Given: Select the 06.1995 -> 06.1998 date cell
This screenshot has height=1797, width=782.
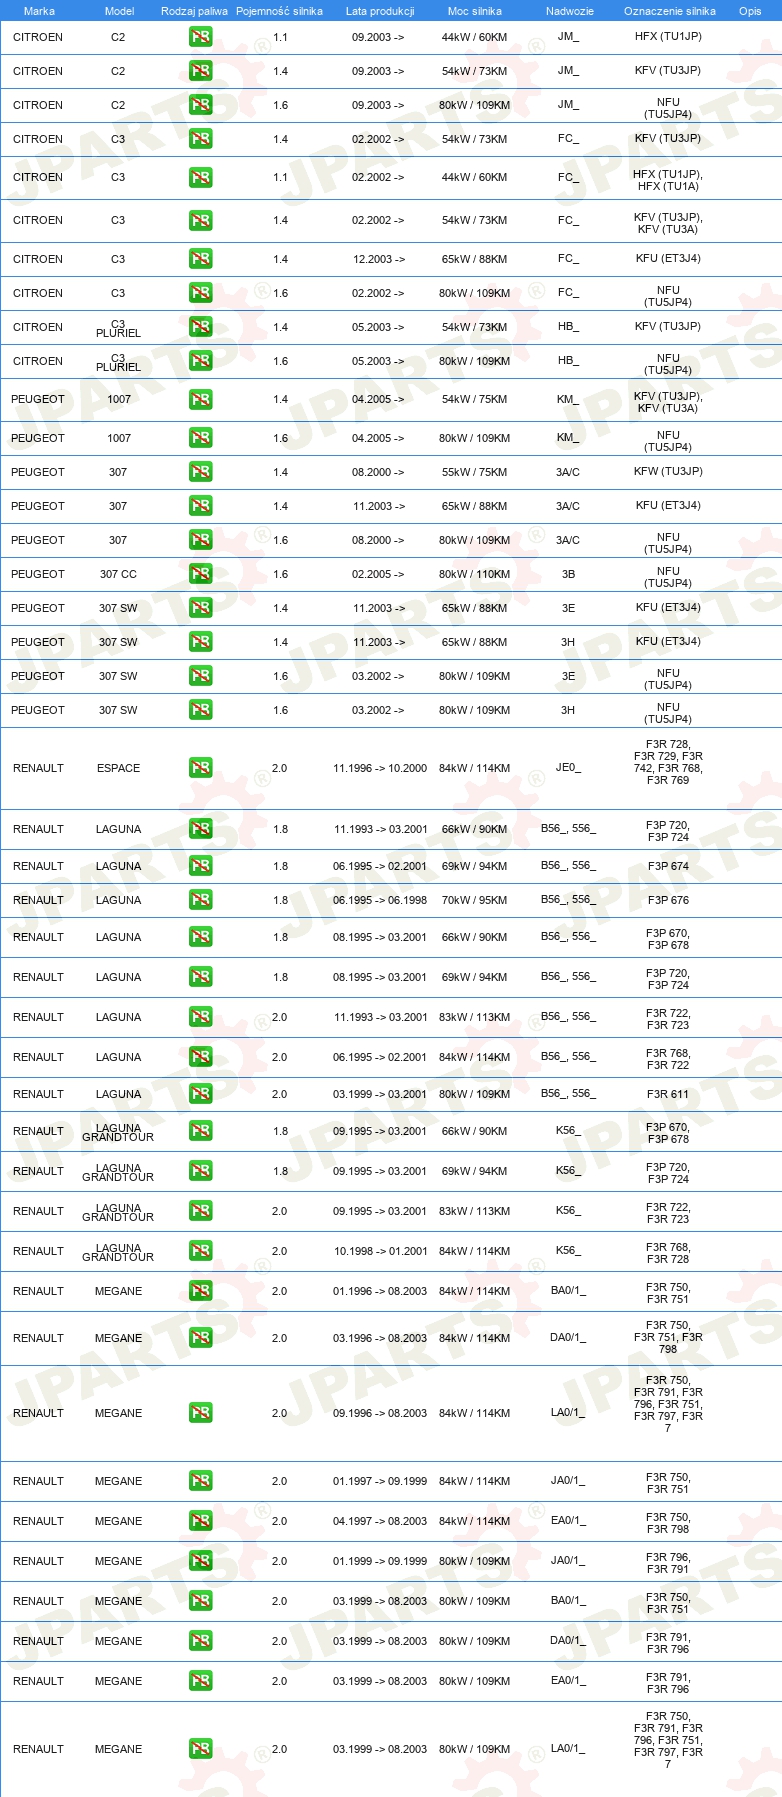Looking at the screenshot, I should (x=380, y=900).
